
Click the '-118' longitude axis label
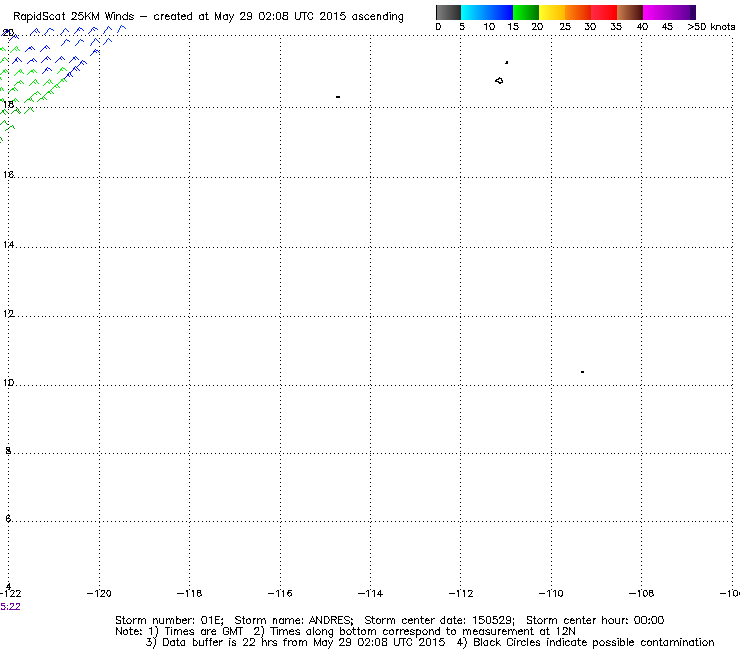point(189,593)
